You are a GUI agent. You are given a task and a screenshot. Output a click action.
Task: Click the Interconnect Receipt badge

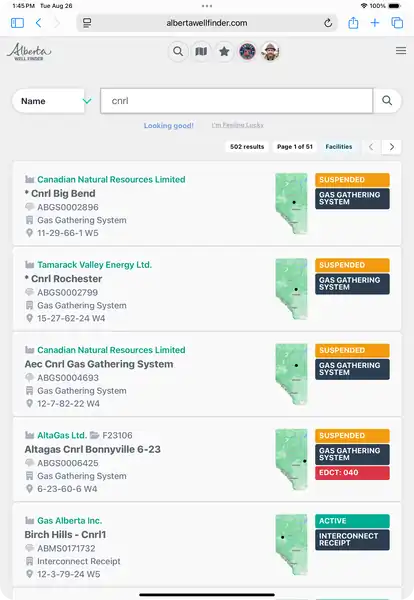click(352, 540)
